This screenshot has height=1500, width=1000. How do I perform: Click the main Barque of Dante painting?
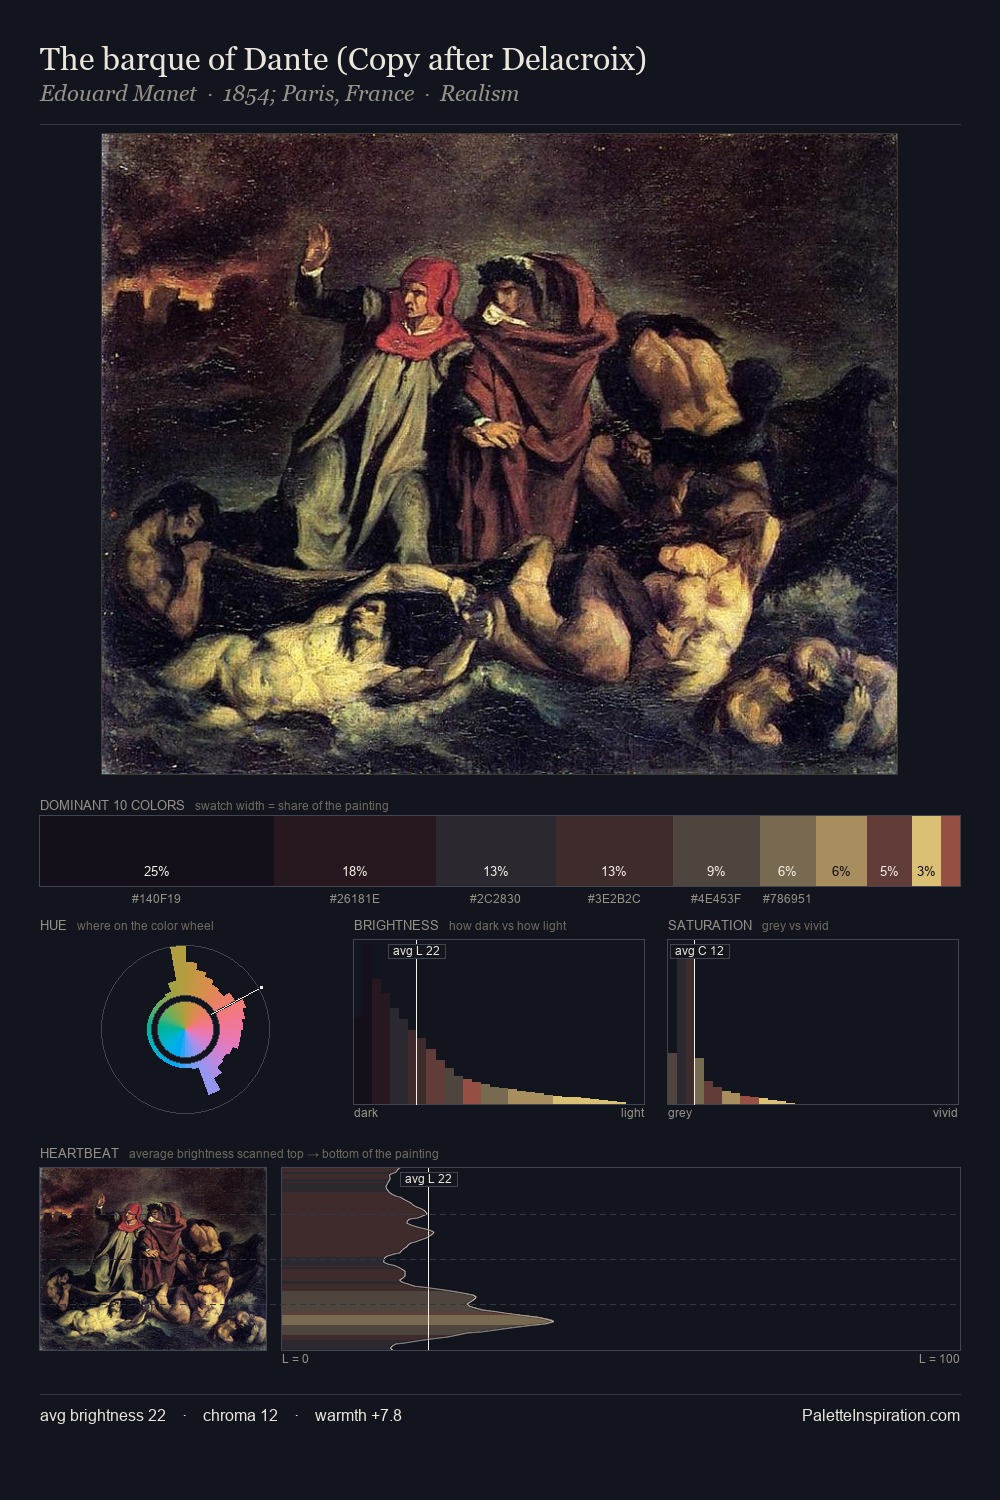pyautogui.click(x=499, y=454)
